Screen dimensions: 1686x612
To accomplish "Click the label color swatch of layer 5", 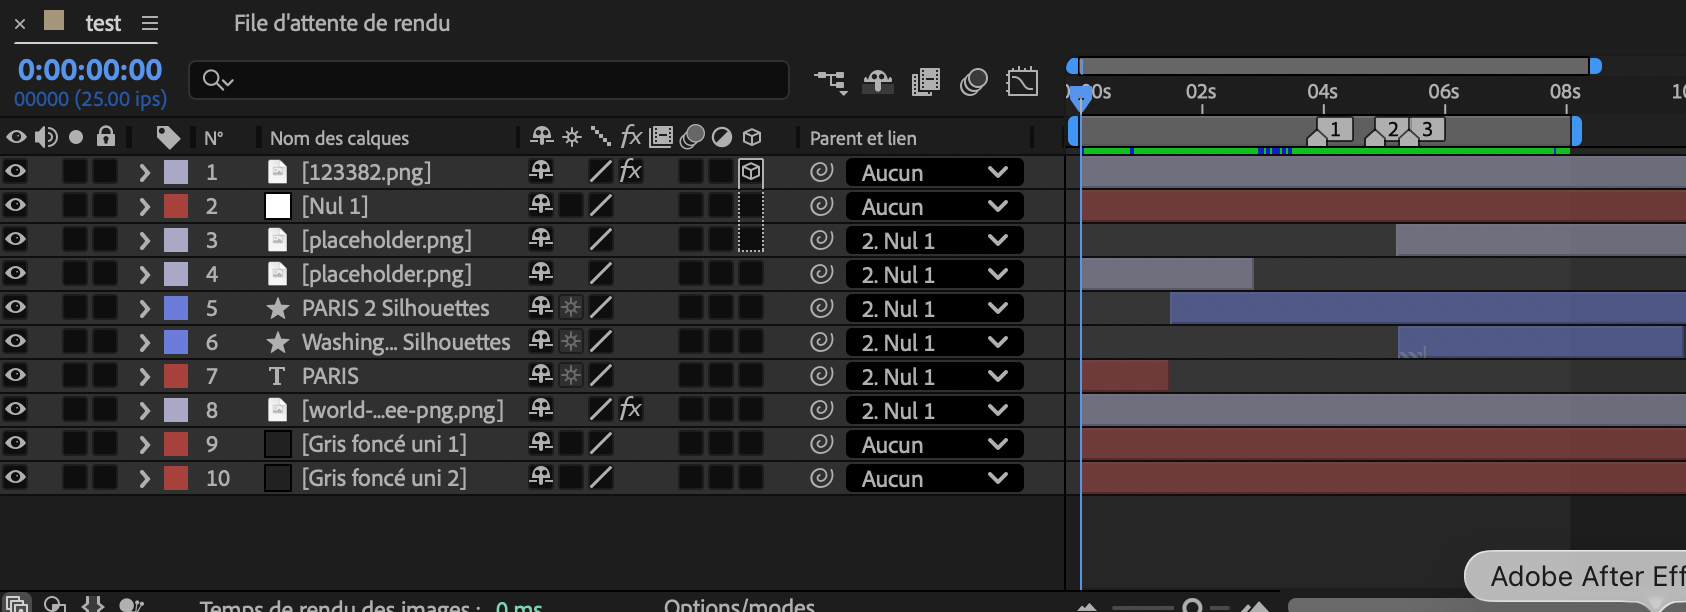I will [x=176, y=308].
